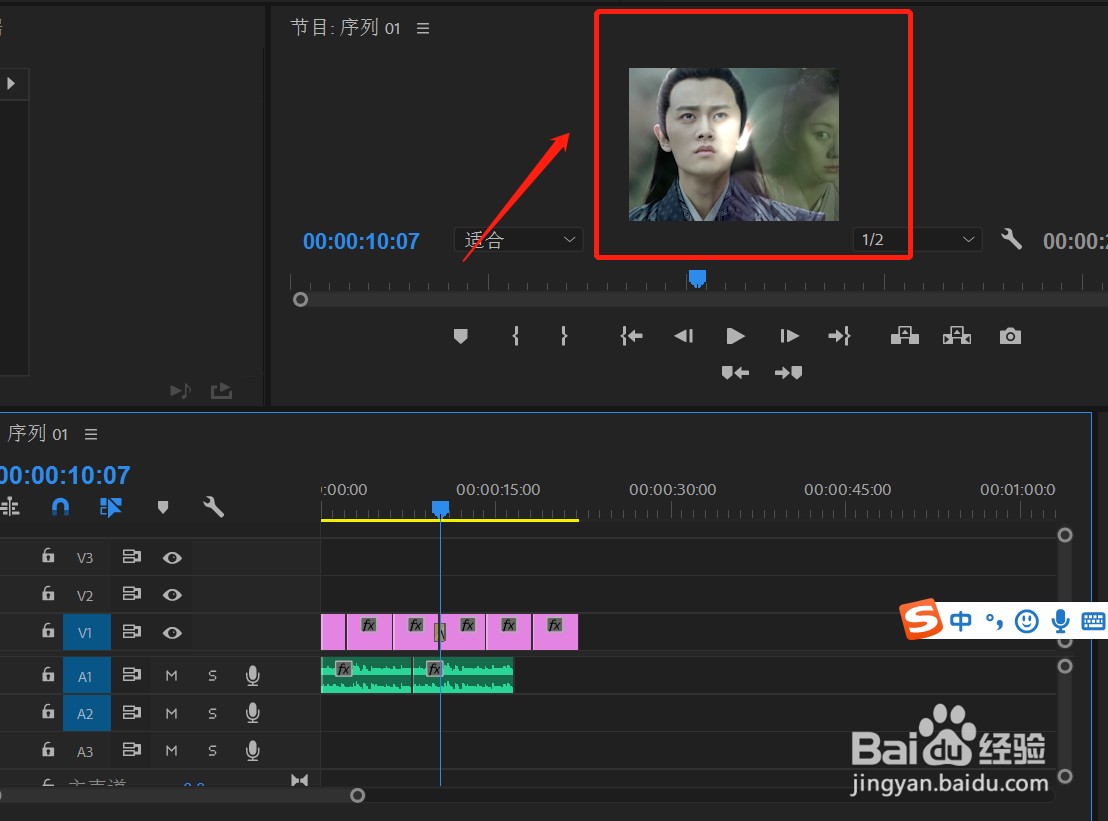Select last pink clip on V1
The image size is (1108, 821).
(x=555, y=632)
